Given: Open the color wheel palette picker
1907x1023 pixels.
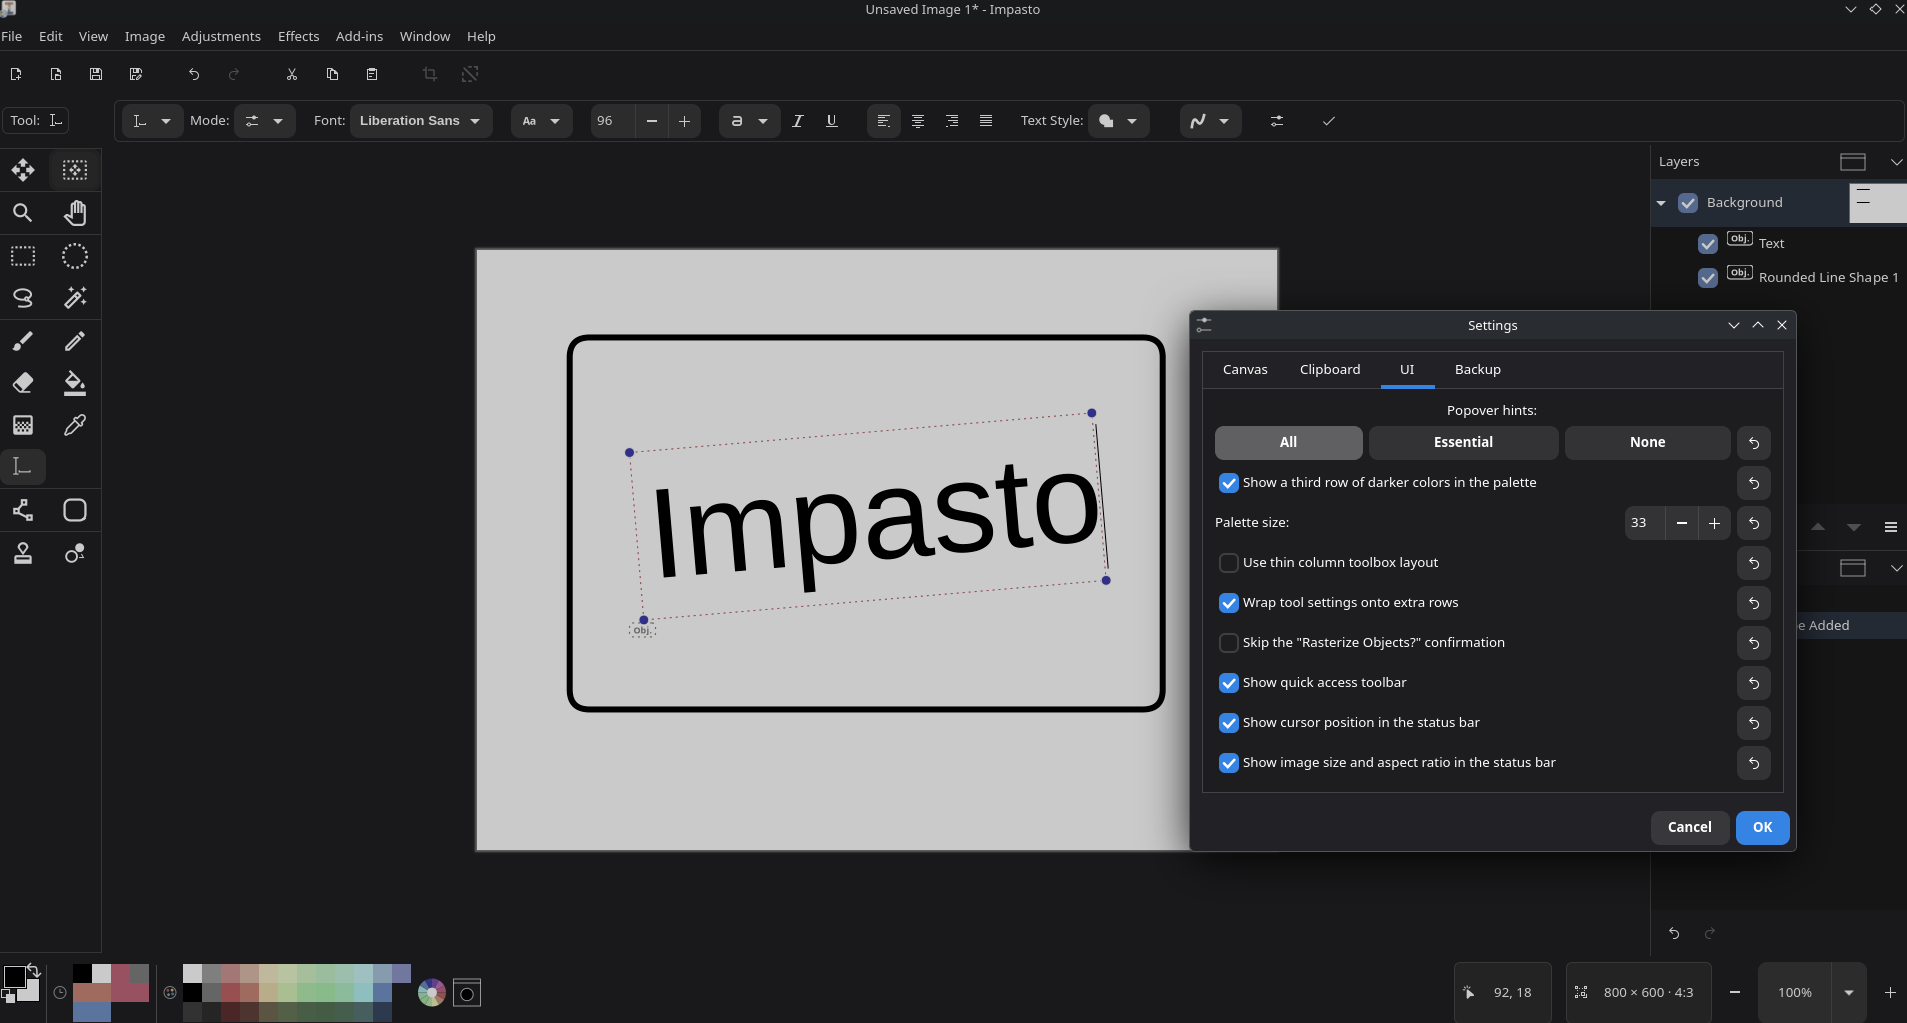Looking at the screenshot, I should pyautogui.click(x=432, y=992).
